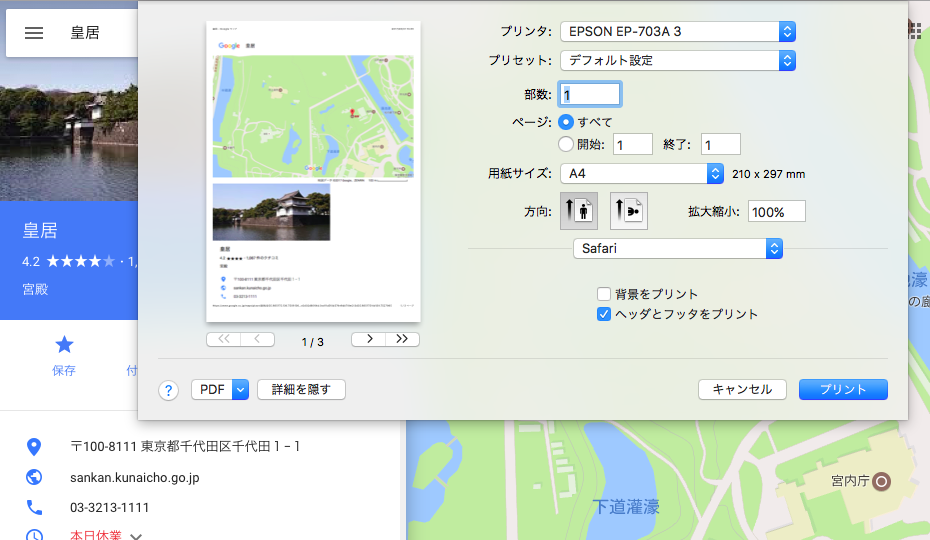The width and height of the screenshot is (930, 540).
Task: Open the PDF dropdown menu
Action: [x=219, y=390]
